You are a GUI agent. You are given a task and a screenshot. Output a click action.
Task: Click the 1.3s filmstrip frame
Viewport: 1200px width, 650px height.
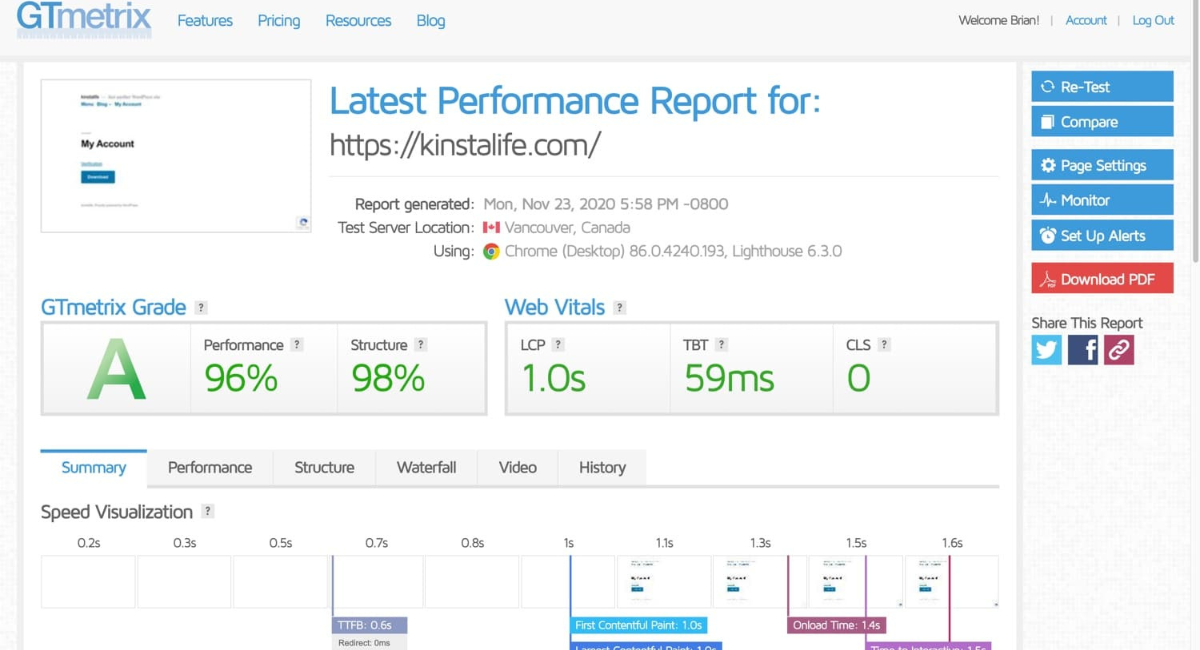(760, 582)
